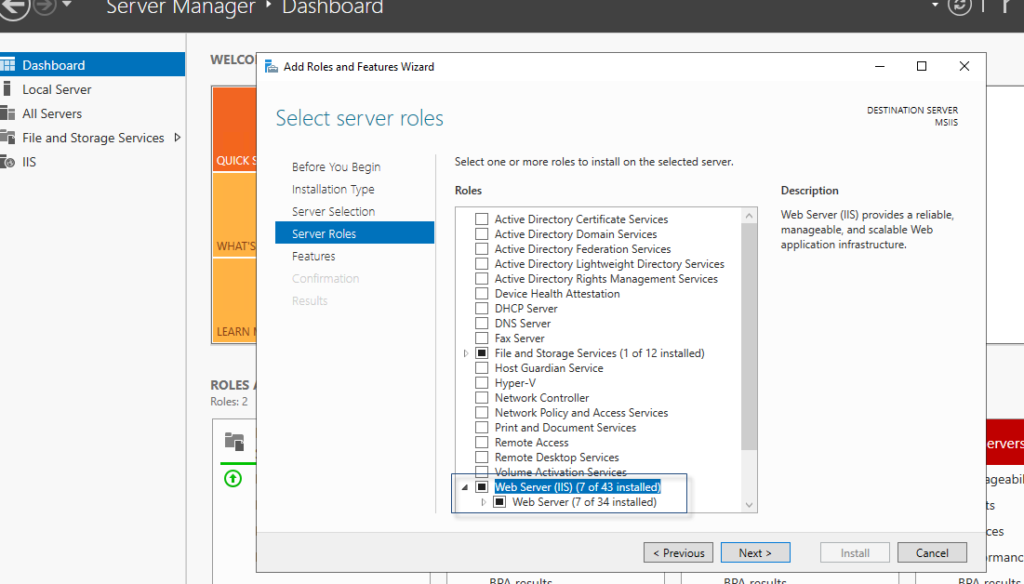The height and width of the screenshot is (584, 1024).
Task: Click the Add Roles and Features Wizard title icon
Action: click(x=272, y=67)
